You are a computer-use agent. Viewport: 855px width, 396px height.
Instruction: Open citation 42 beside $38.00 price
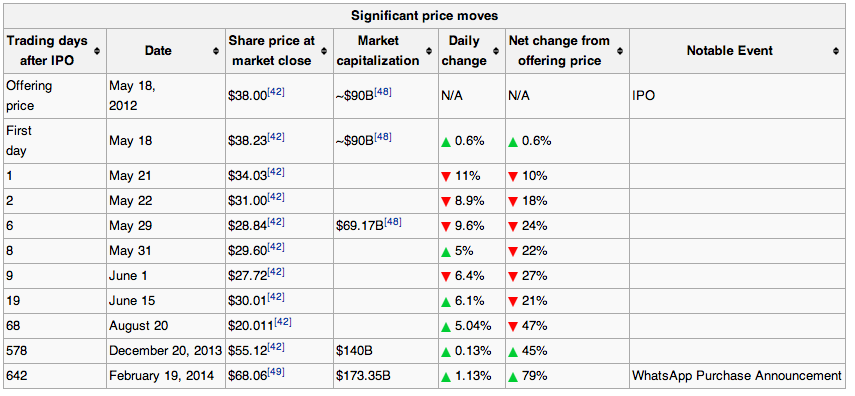[276, 92]
